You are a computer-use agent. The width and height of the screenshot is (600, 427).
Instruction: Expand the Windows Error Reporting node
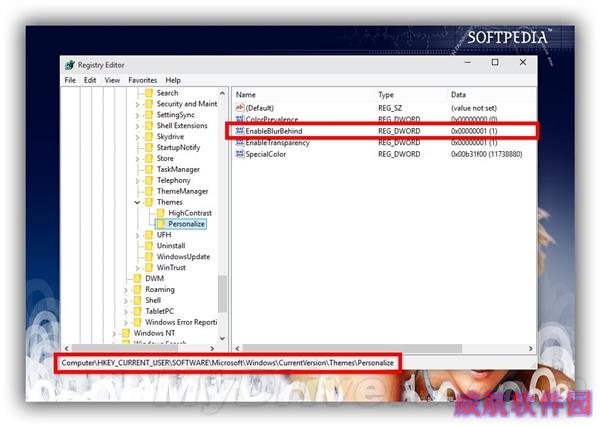(126, 323)
